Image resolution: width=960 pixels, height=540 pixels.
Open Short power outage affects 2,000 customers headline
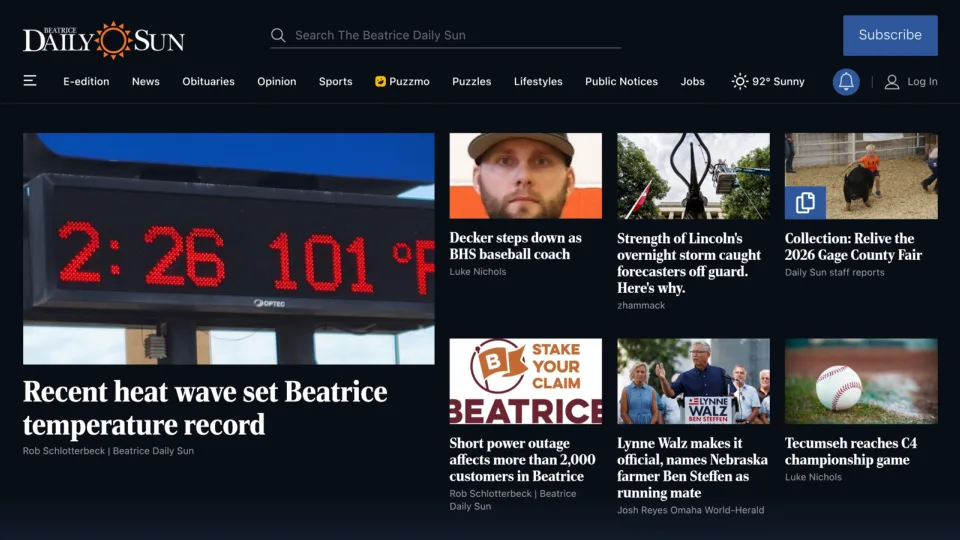[522, 460]
